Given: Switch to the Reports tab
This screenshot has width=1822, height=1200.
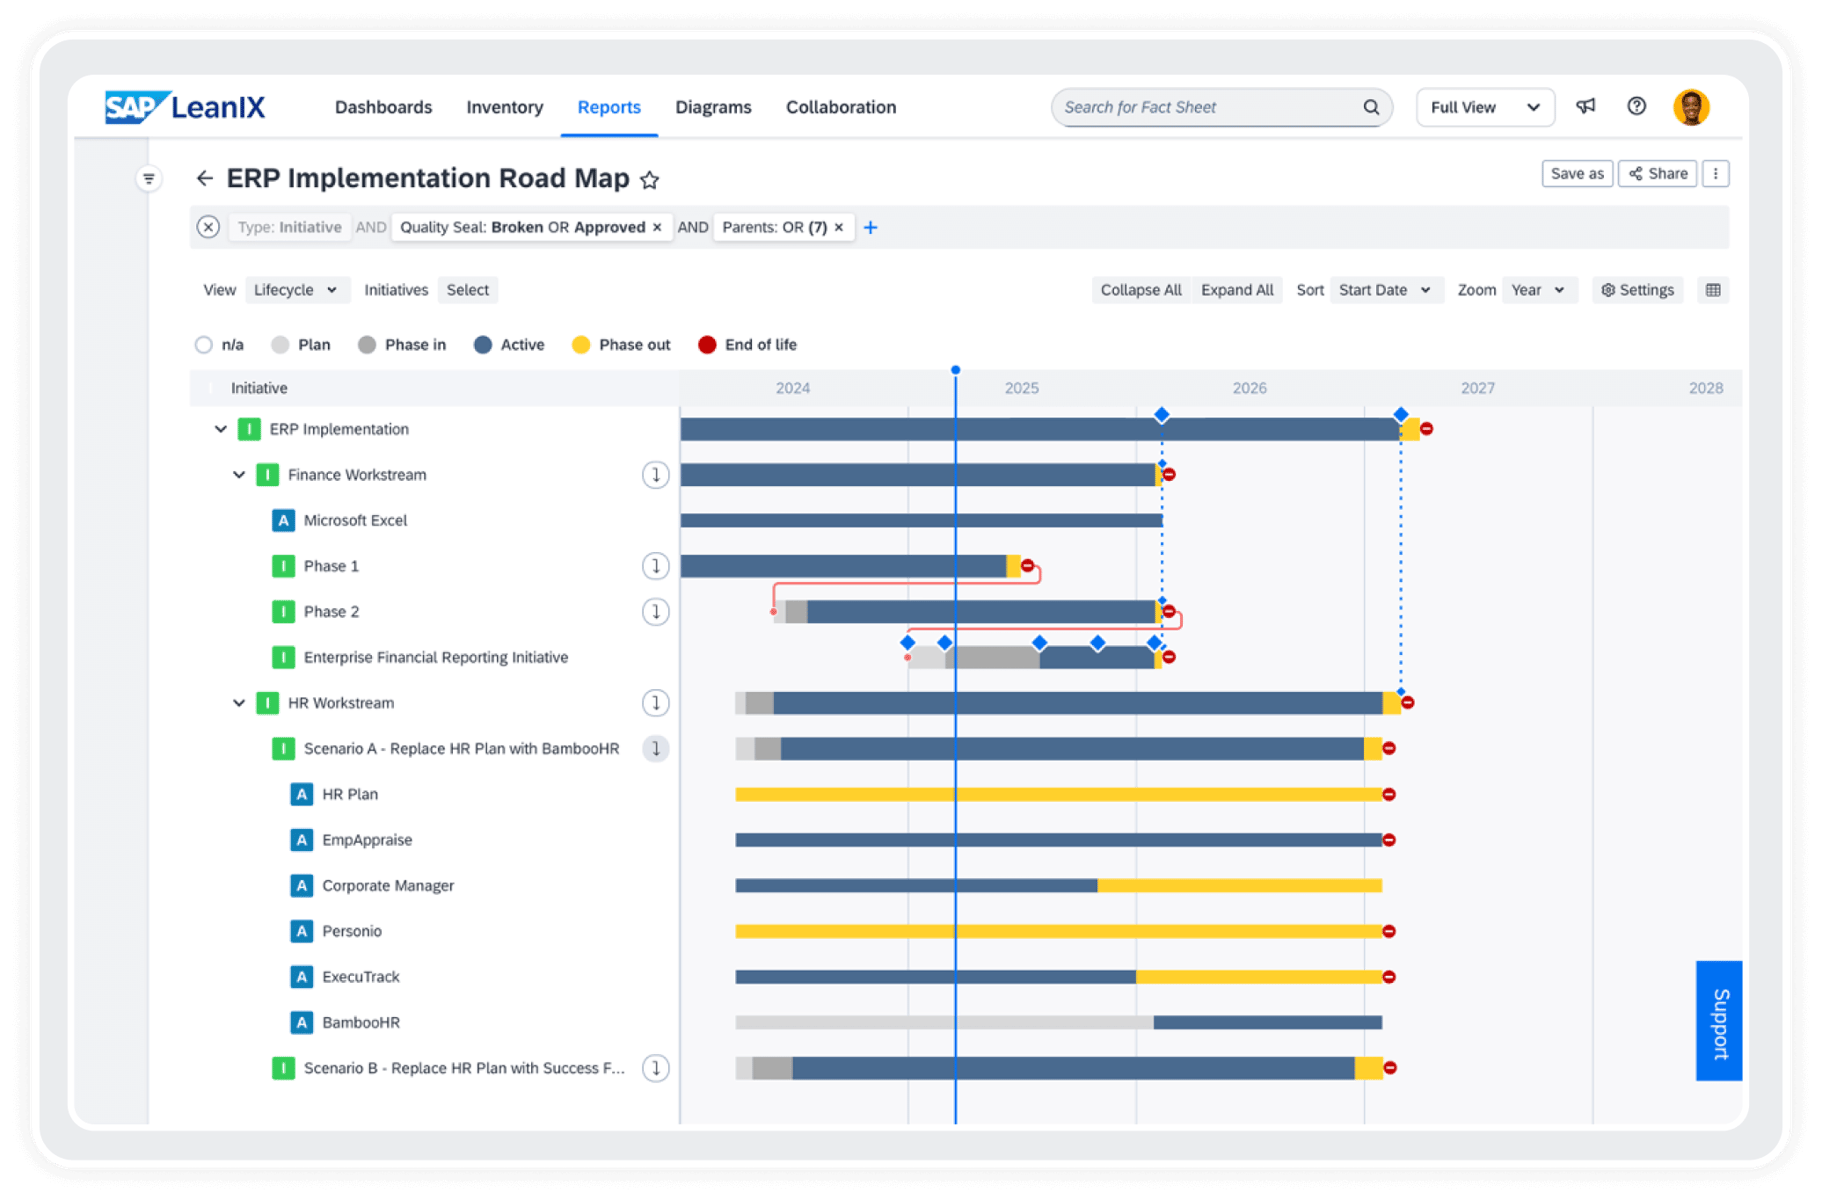Looking at the screenshot, I should point(608,107).
